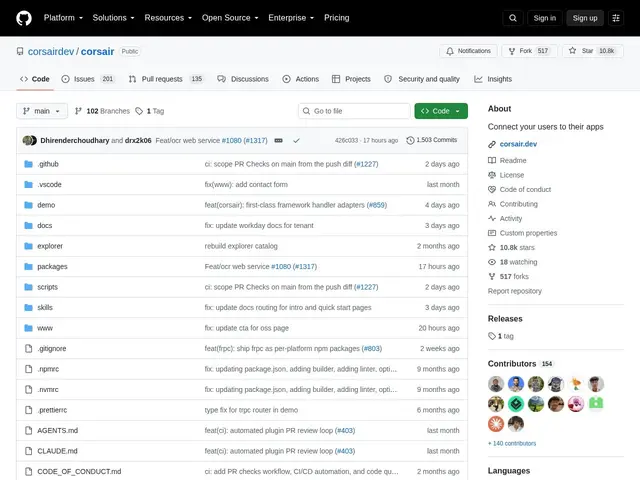Click the tag icon next to 1 Tag
The image size is (640, 480).
click(x=139, y=111)
